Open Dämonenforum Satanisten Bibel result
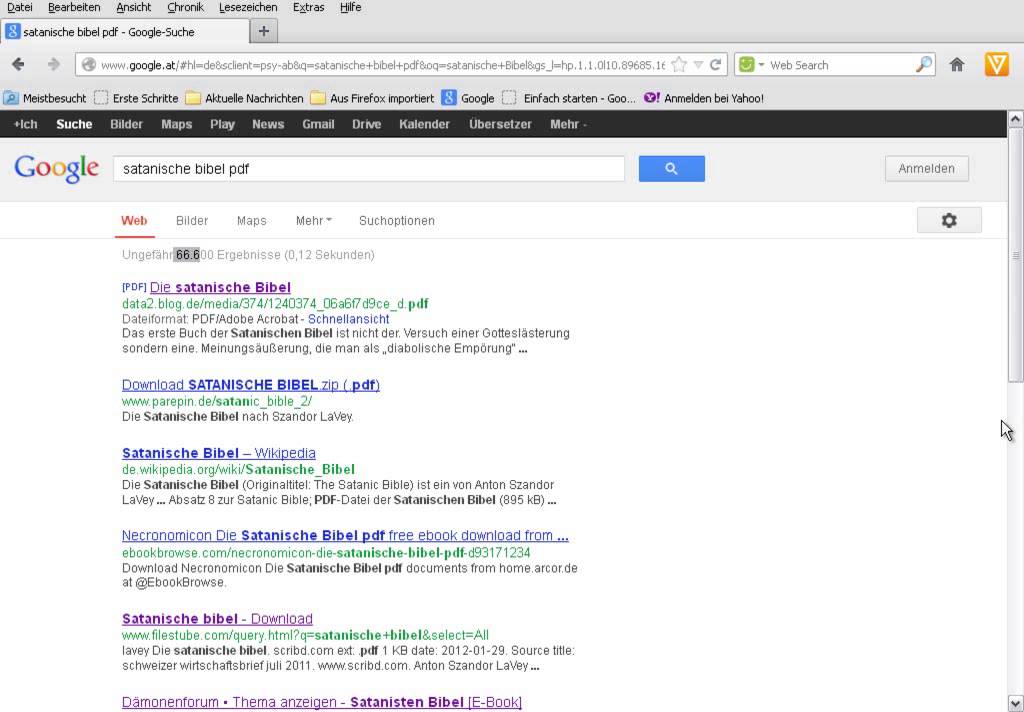This screenshot has height=712, width=1024. click(x=322, y=702)
